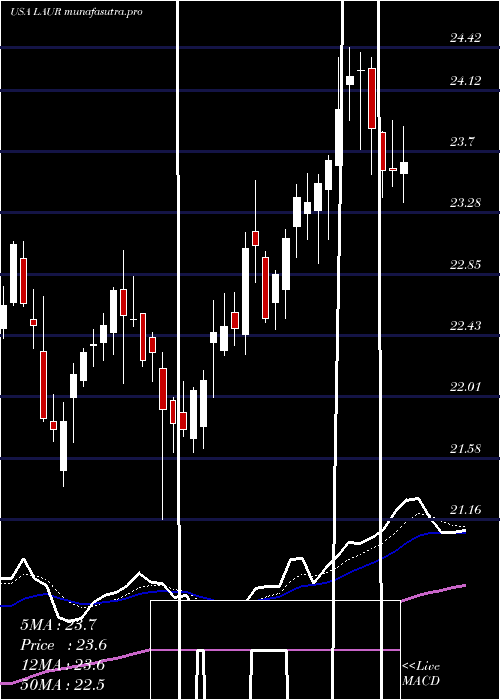Select the 21.58 price level label
The width and height of the screenshot is (500, 700).
466,449
